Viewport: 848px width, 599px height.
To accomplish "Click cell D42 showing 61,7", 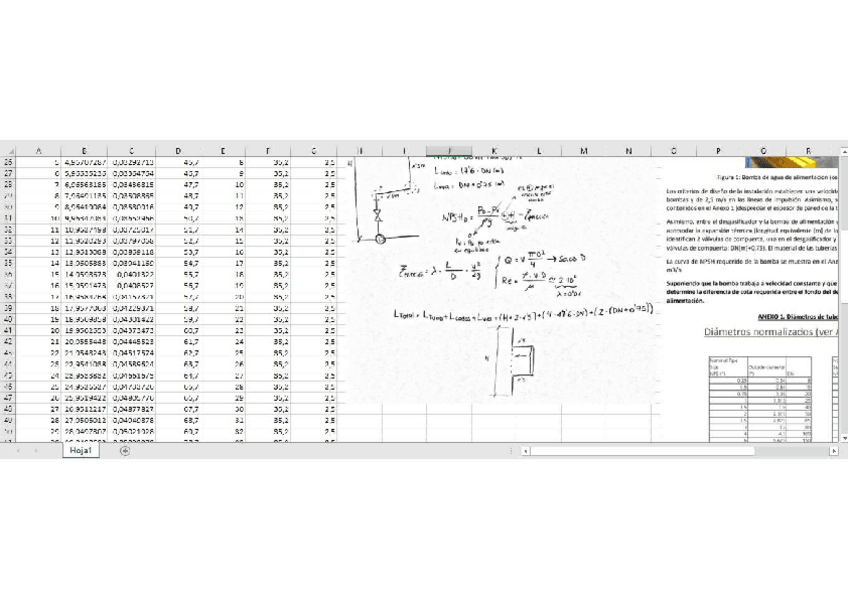I will [x=178, y=342].
